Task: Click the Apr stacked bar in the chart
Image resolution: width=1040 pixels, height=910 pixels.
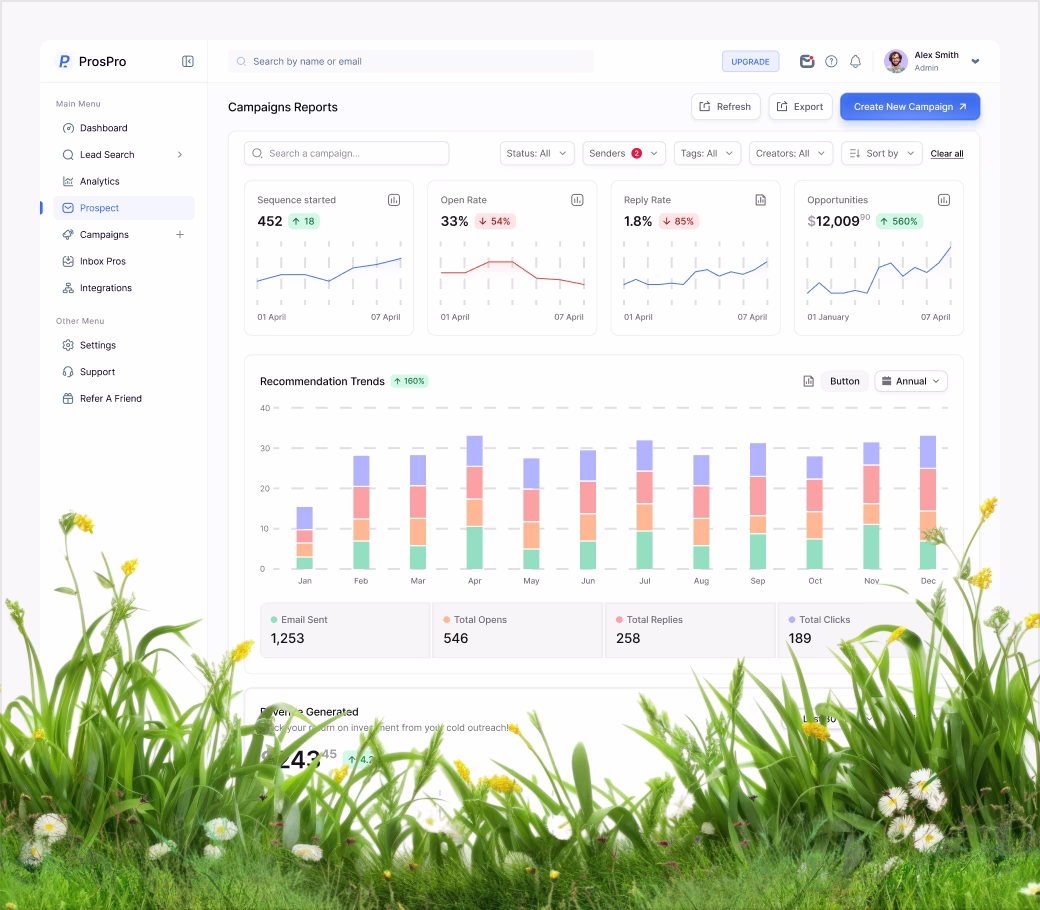Action: coord(474,502)
